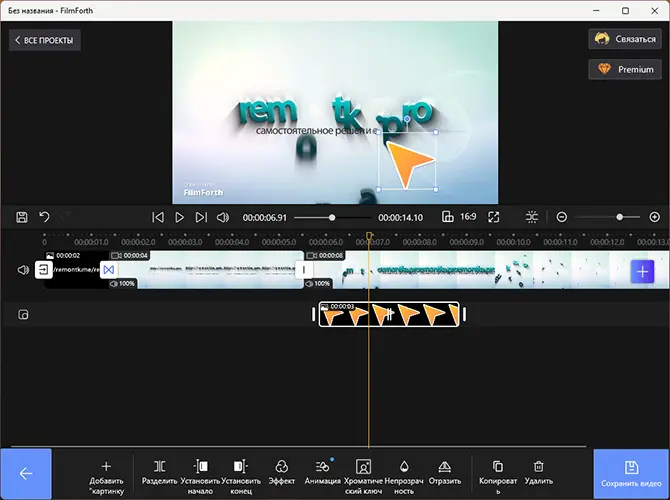The image size is (670, 500).
Task: Split the clip with Разделить
Action: point(159,473)
